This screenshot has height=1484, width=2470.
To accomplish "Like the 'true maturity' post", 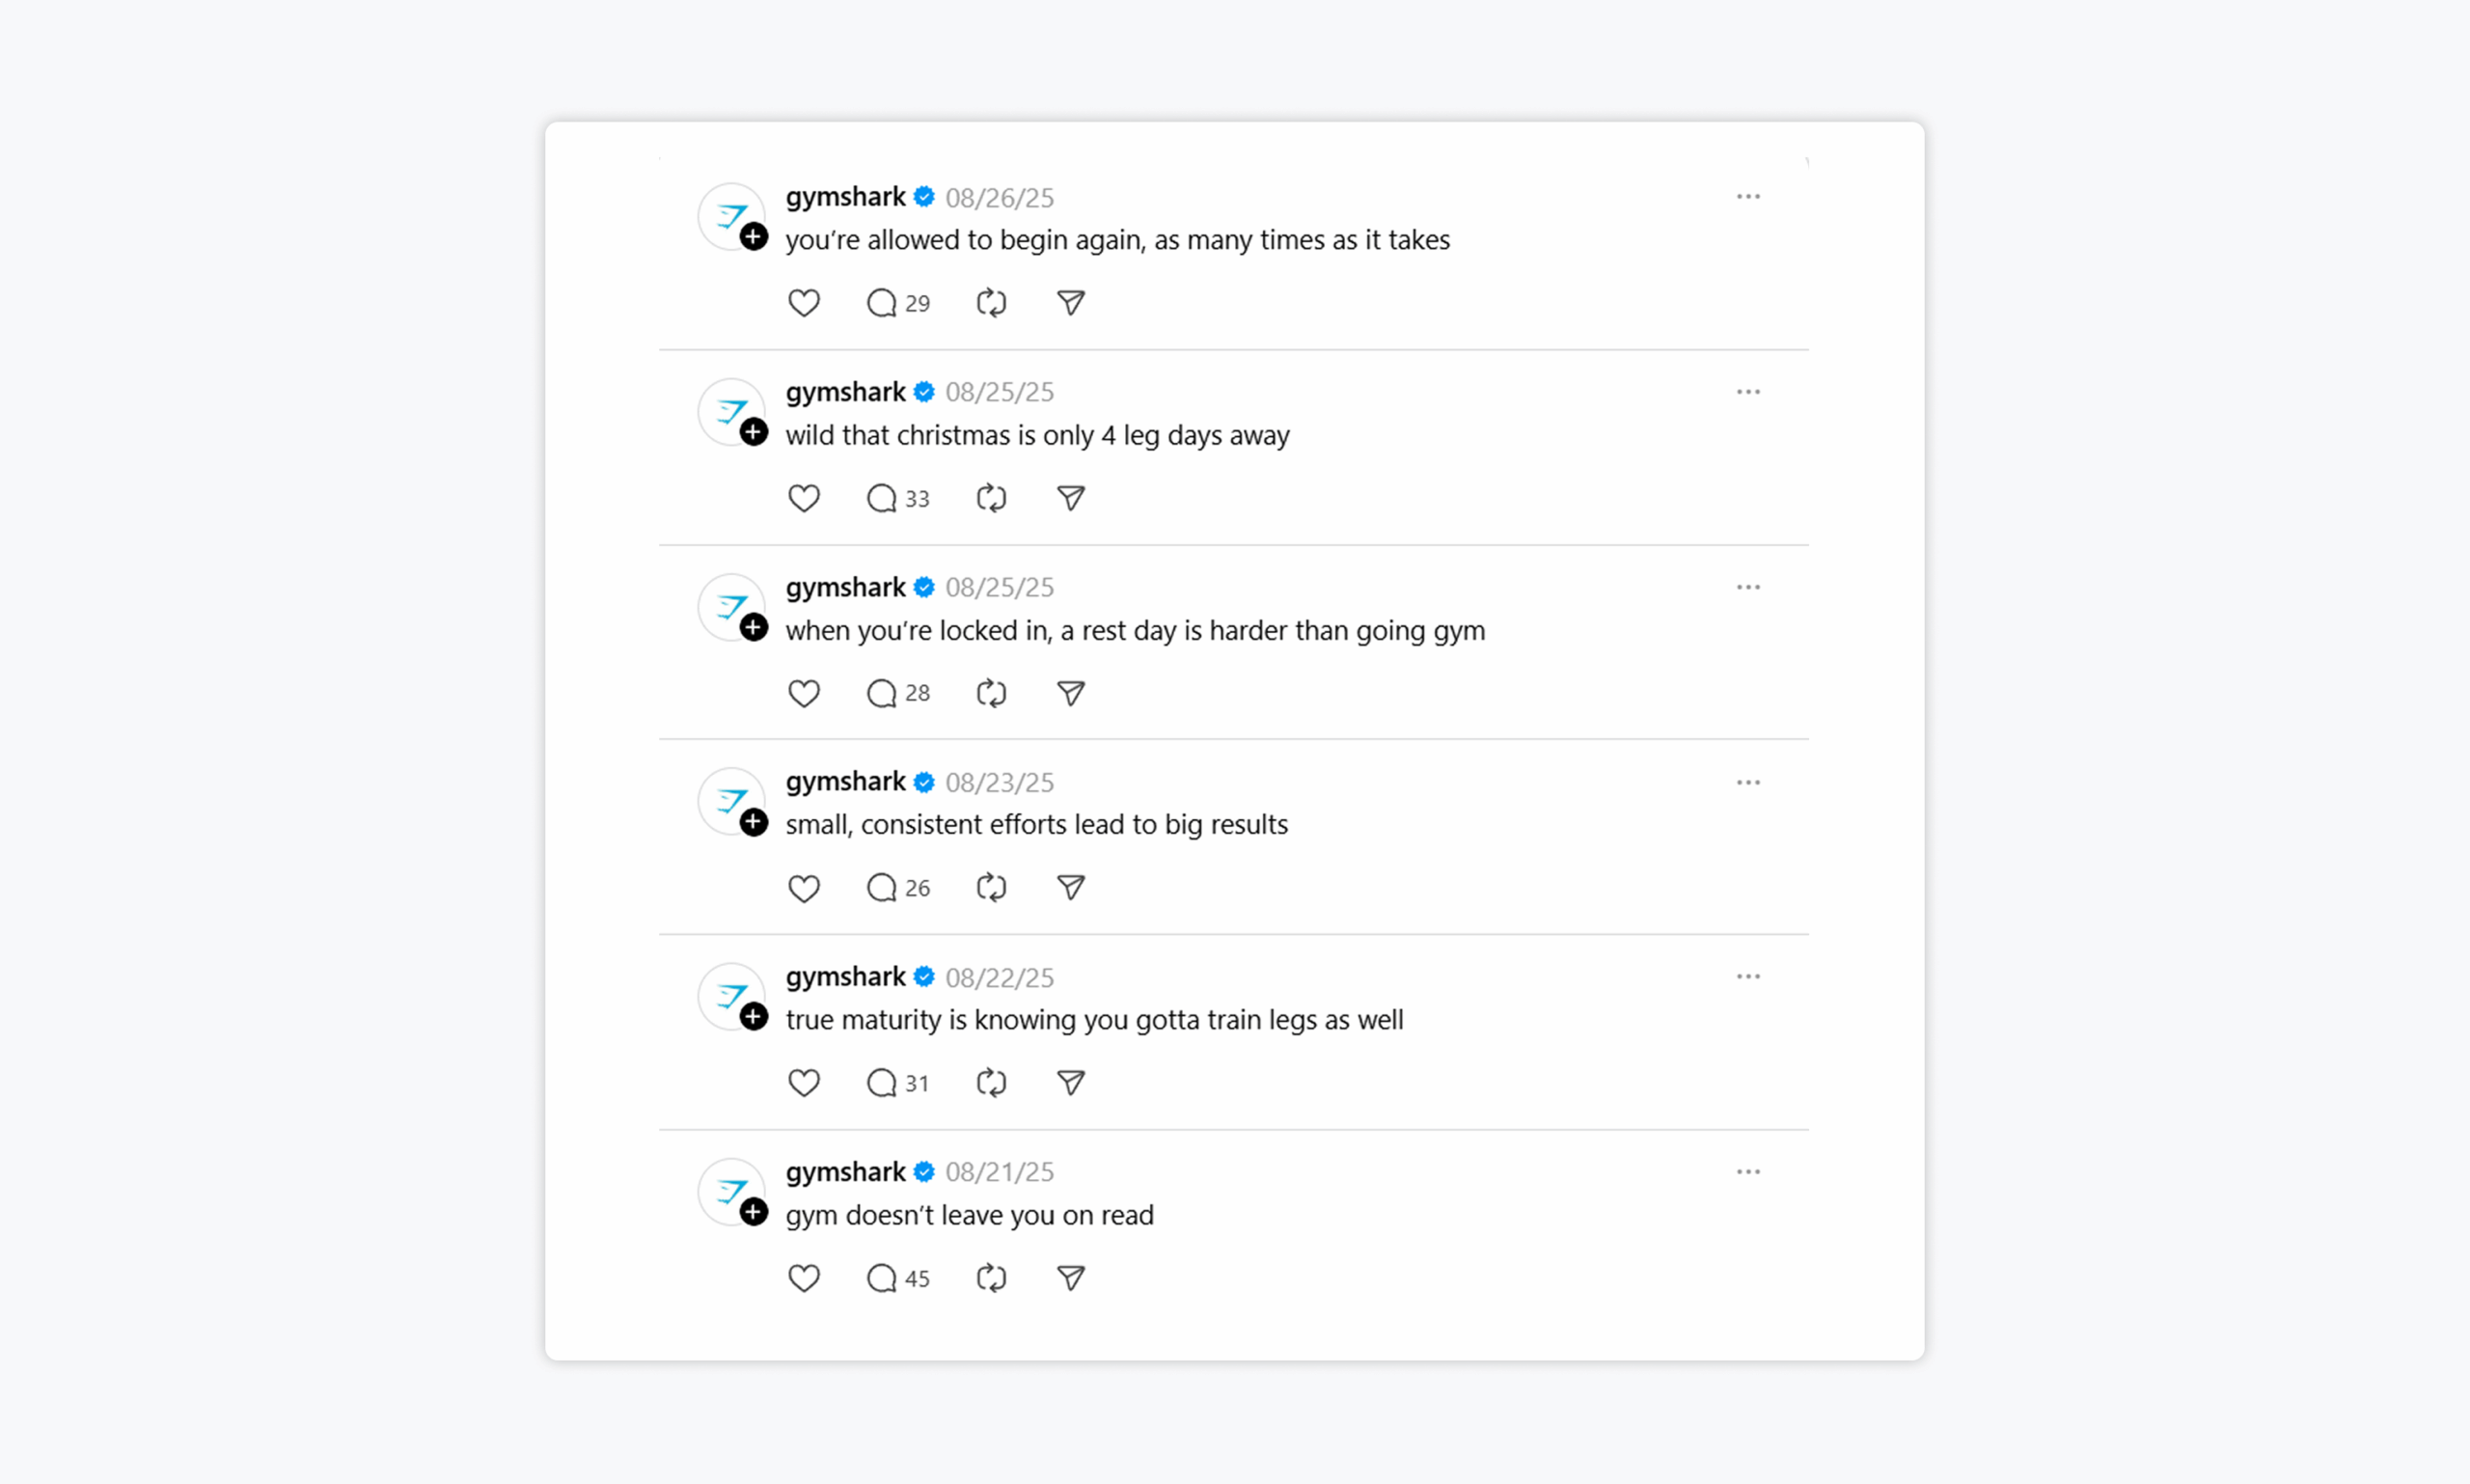I will click(803, 1083).
